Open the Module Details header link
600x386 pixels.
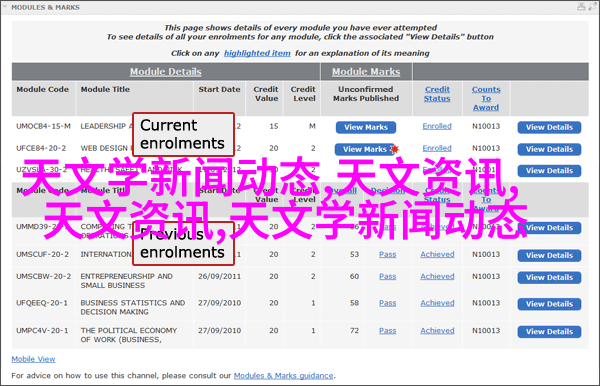tap(166, 72)
